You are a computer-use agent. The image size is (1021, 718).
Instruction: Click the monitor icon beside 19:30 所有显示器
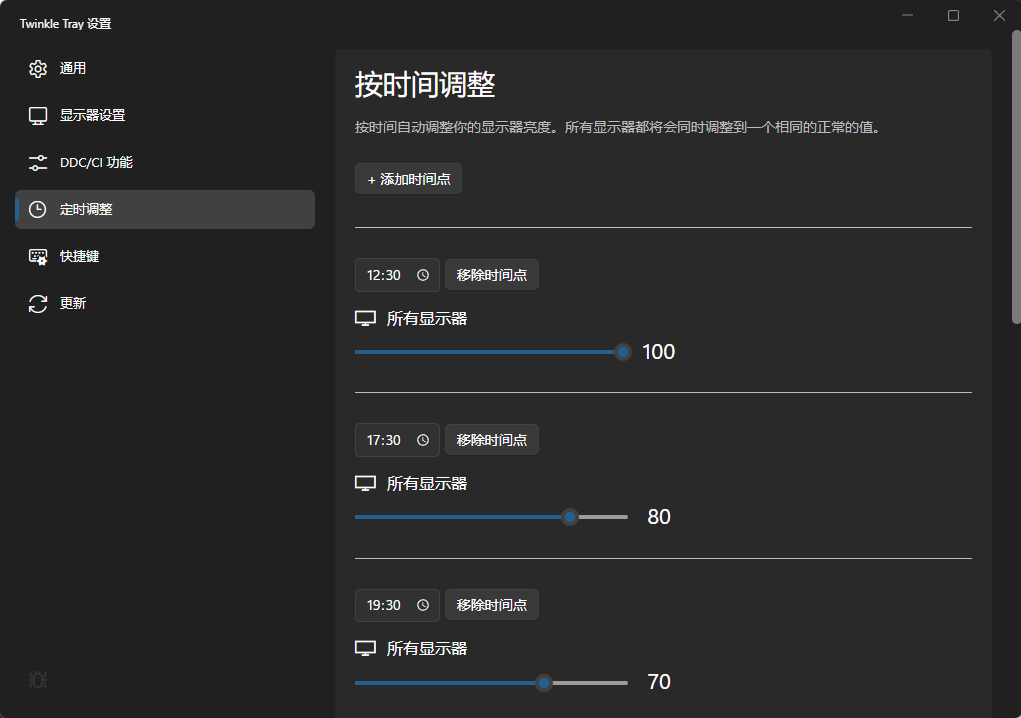coord(365,647)
